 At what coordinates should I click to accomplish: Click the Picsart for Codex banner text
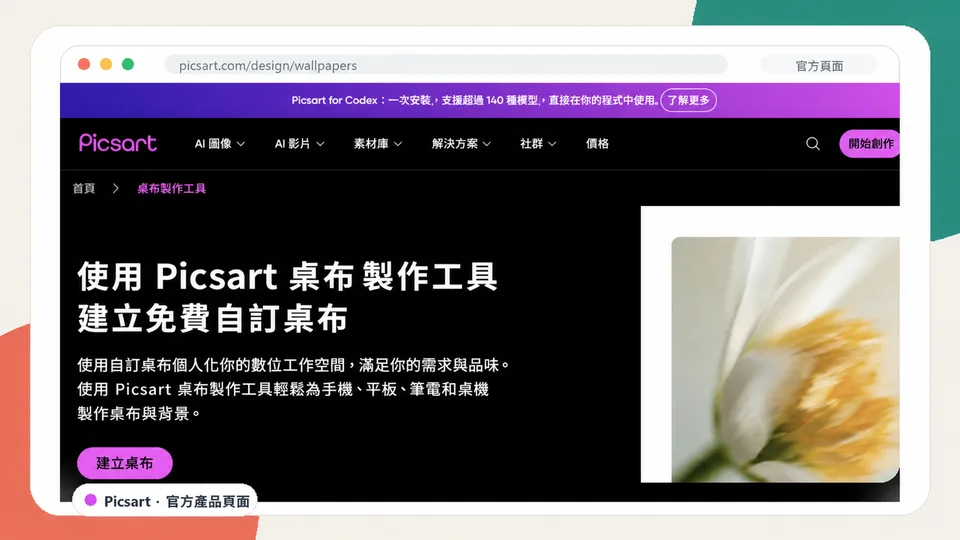474,100
